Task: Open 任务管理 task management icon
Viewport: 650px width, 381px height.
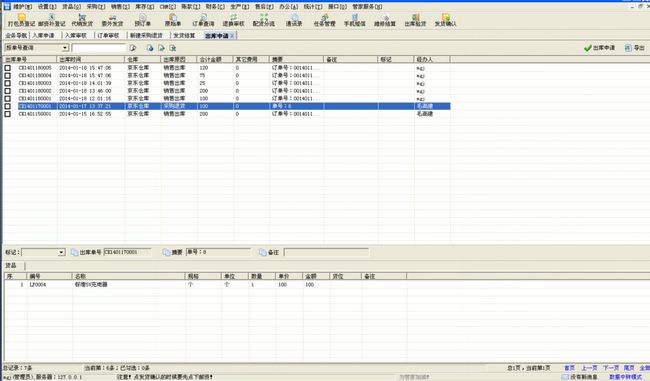Action: 324,20
